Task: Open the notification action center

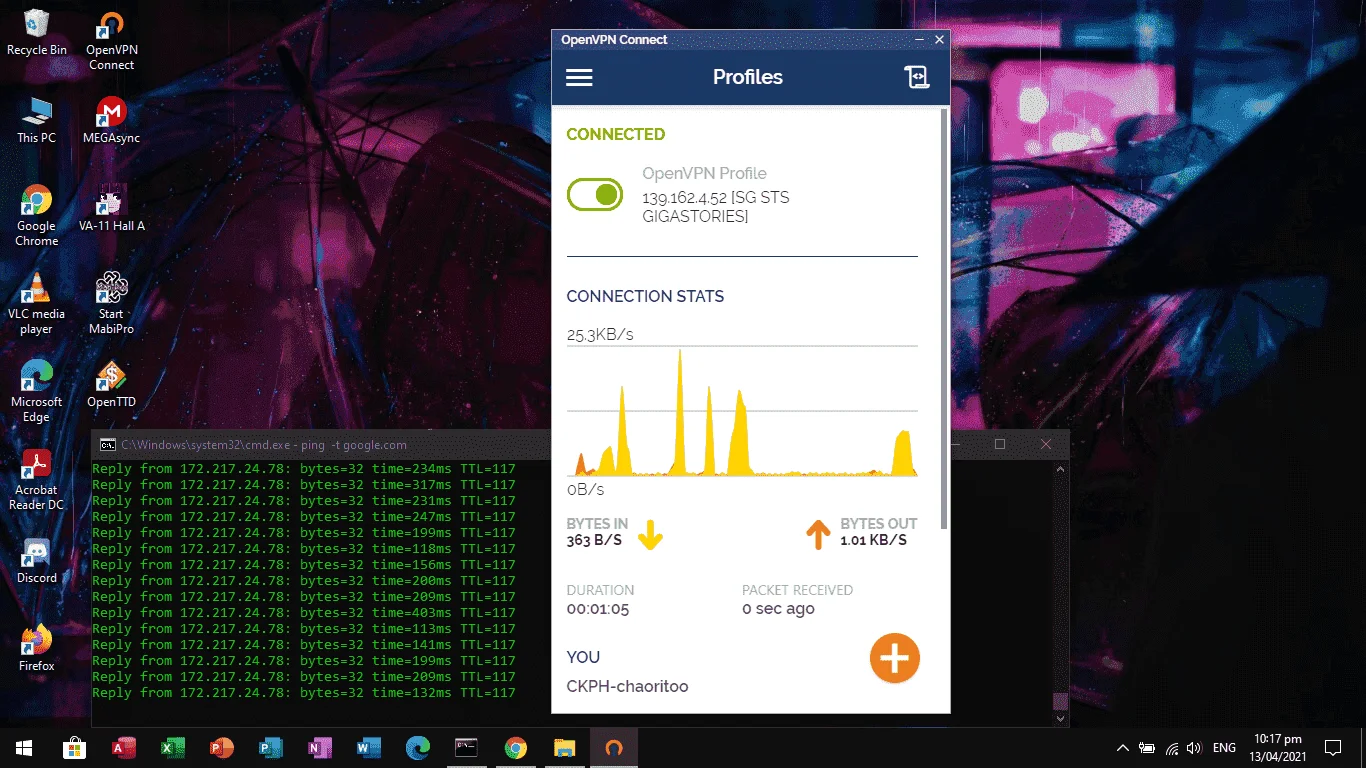Action: coord(1332,748)
